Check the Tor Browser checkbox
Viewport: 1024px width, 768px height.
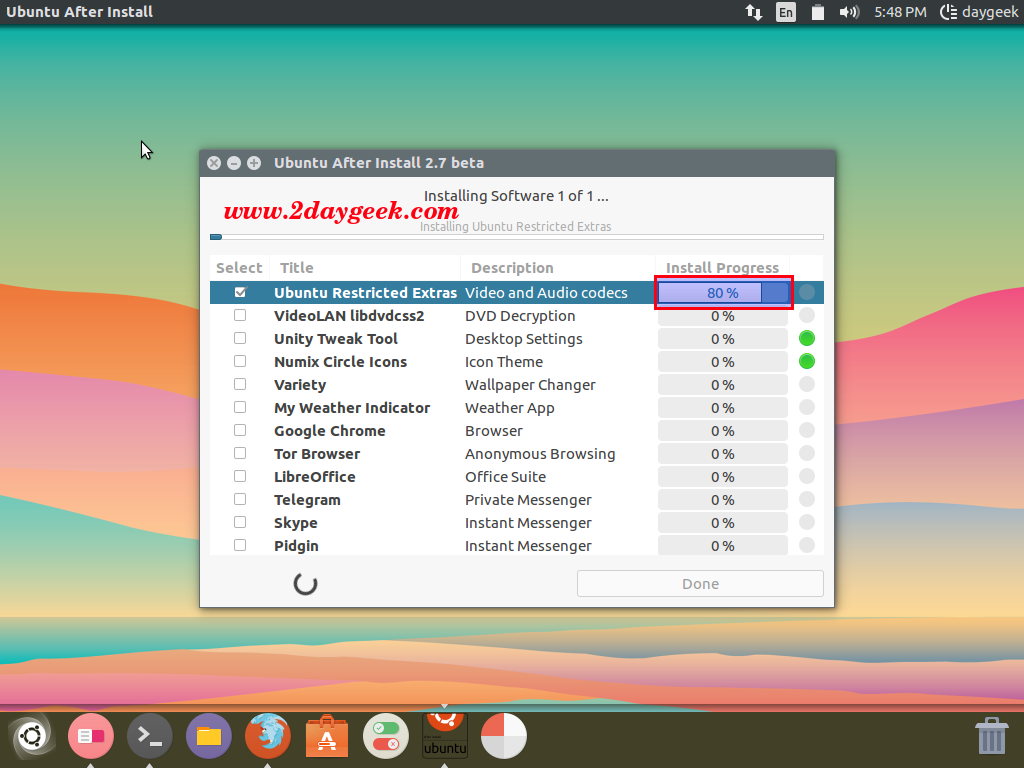click(x=240, y=453)
